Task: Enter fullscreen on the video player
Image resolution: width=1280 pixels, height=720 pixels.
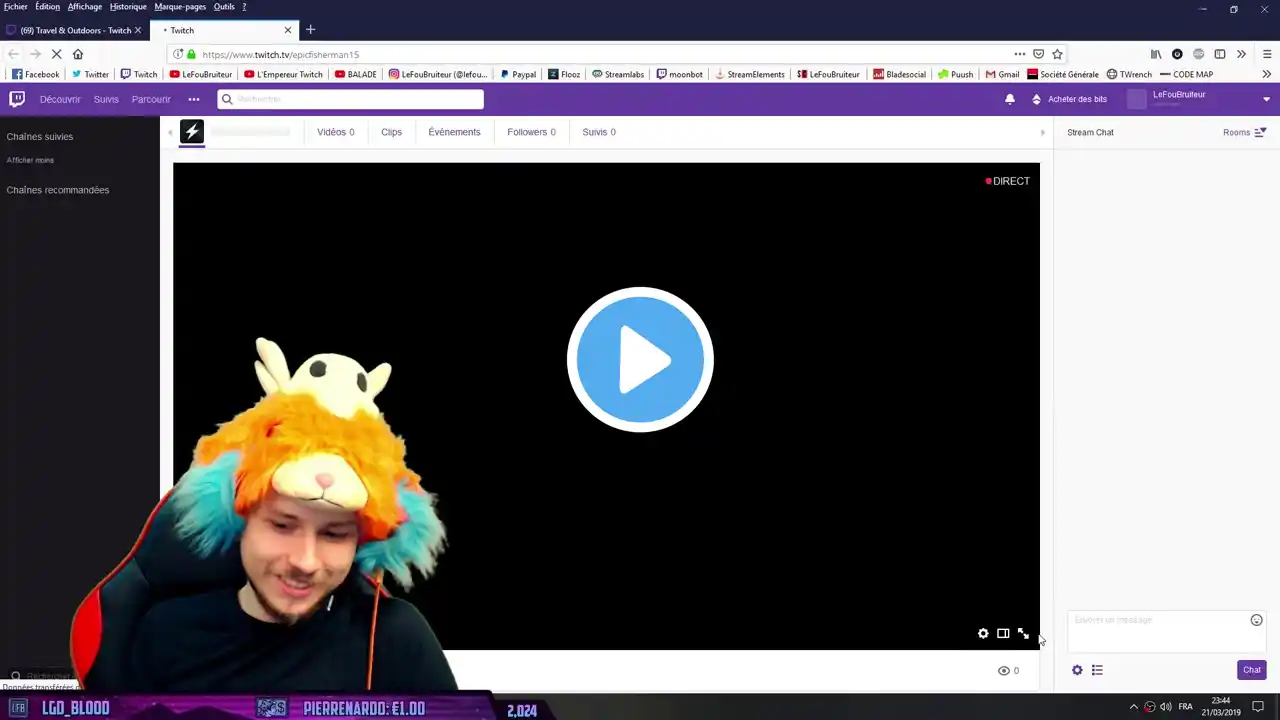Action: point(1023,633)
